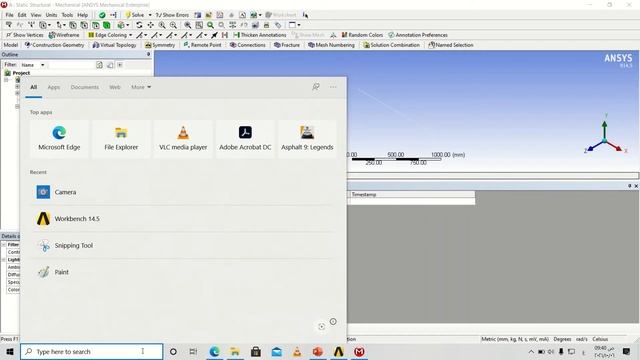The height and width of the screenshot is (360, 640).
Task: Click the search panel options ellipsis
Action: click(333, 87)
